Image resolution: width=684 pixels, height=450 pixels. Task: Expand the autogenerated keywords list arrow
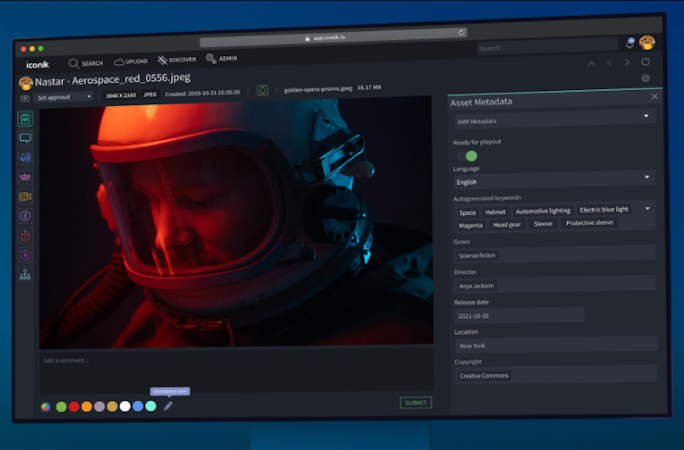(x=647, y=209)
